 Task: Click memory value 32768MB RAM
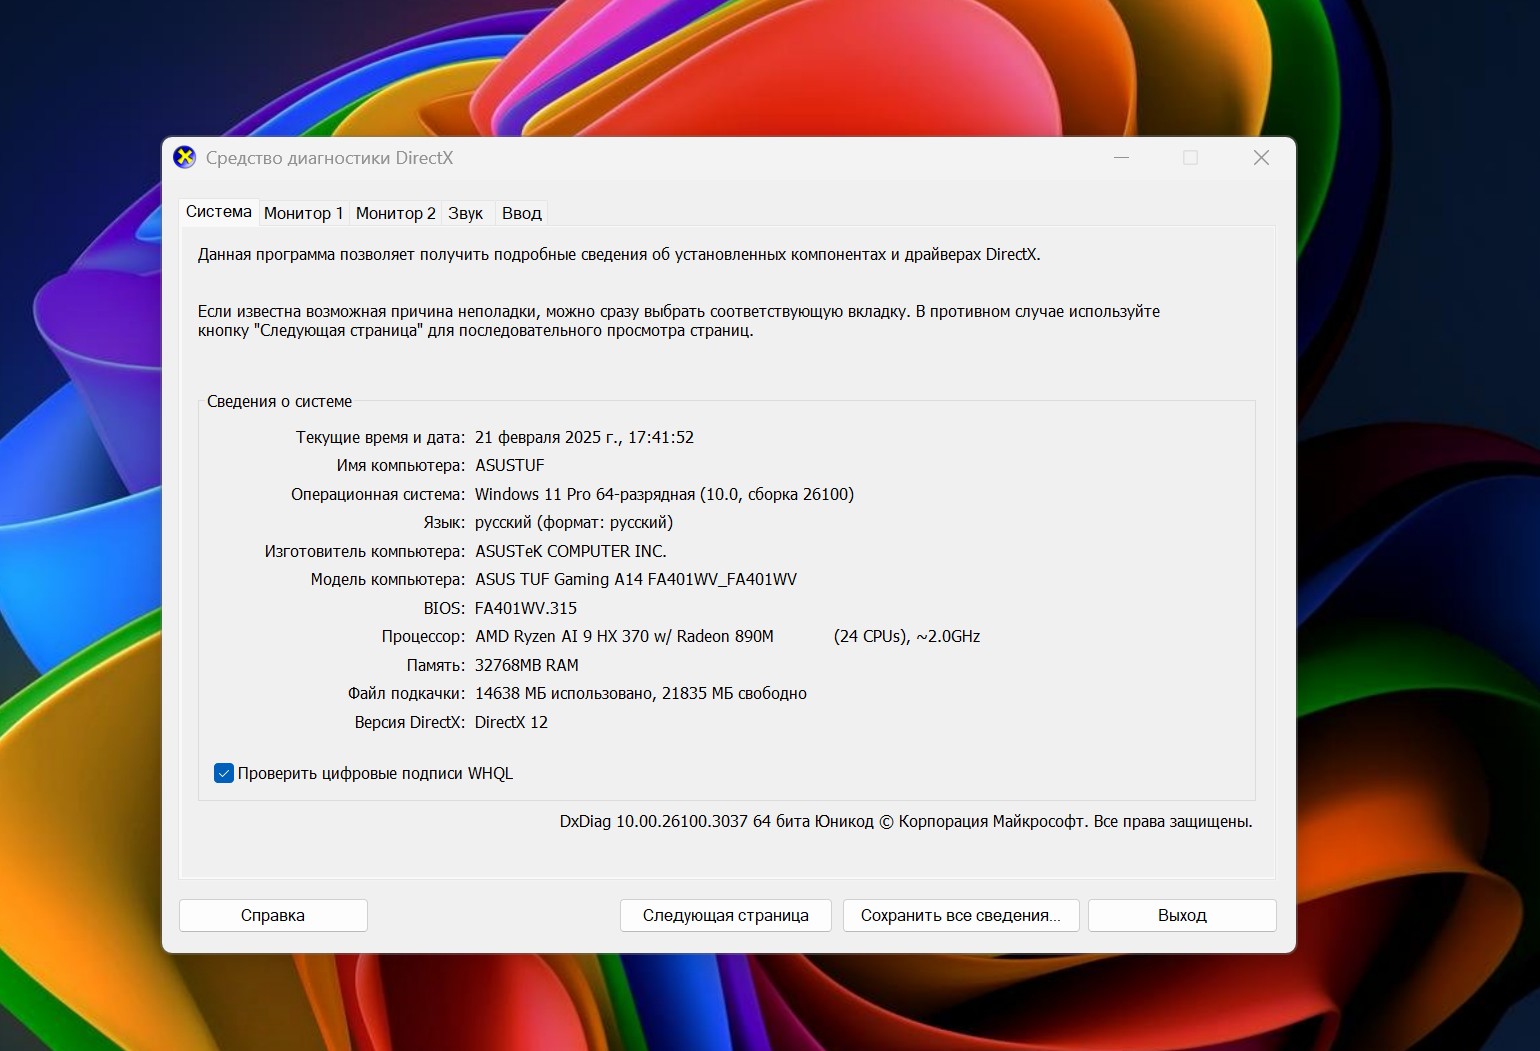[x=527, y=665]
